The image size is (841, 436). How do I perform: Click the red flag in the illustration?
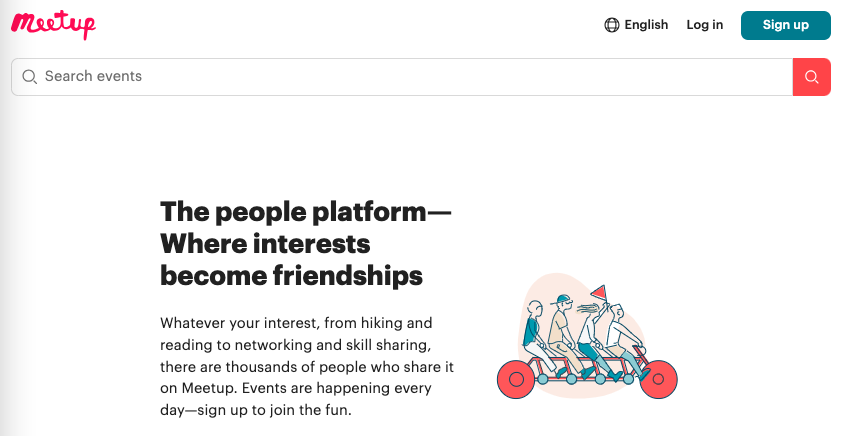pos(599,293)
